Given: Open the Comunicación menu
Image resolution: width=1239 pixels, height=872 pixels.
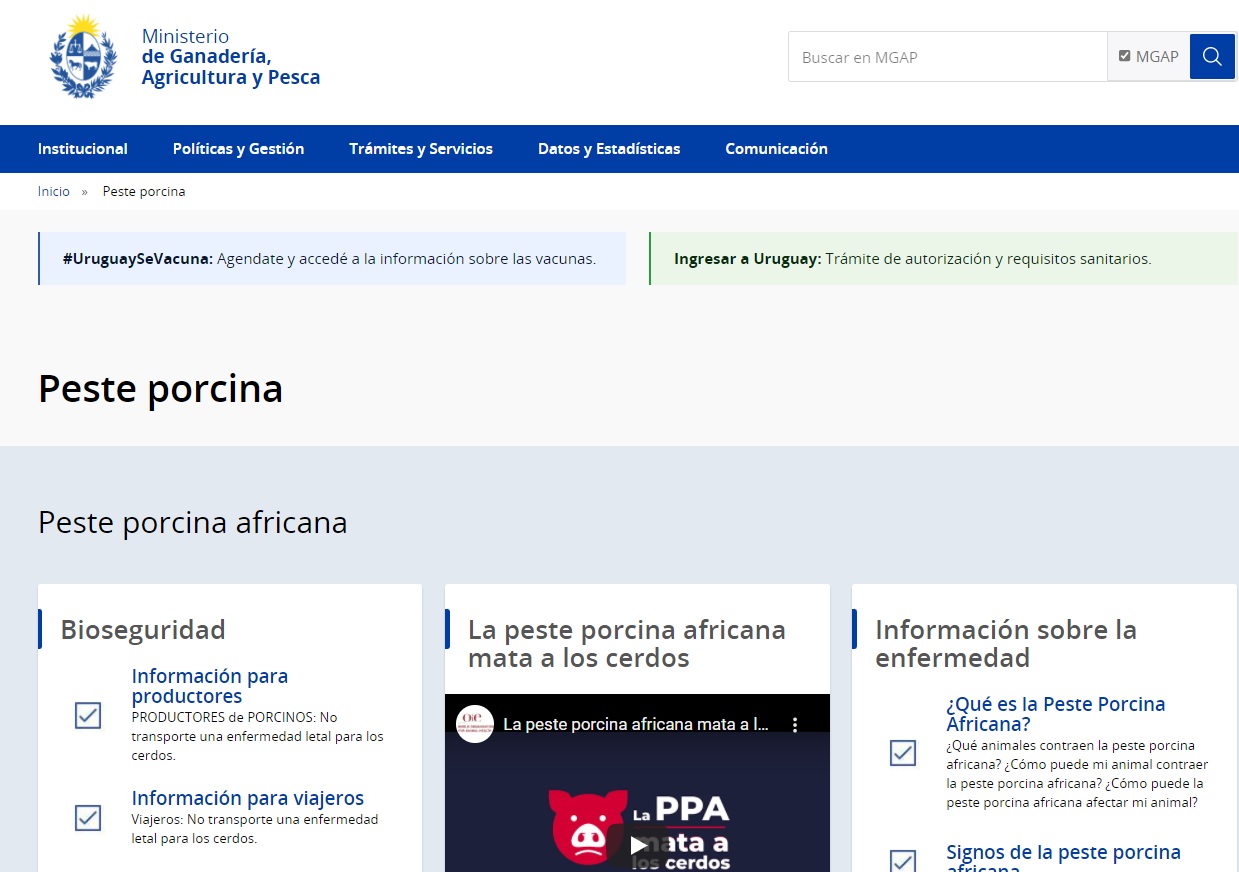Looking at the screenshot, I should (x=776, y=149).
